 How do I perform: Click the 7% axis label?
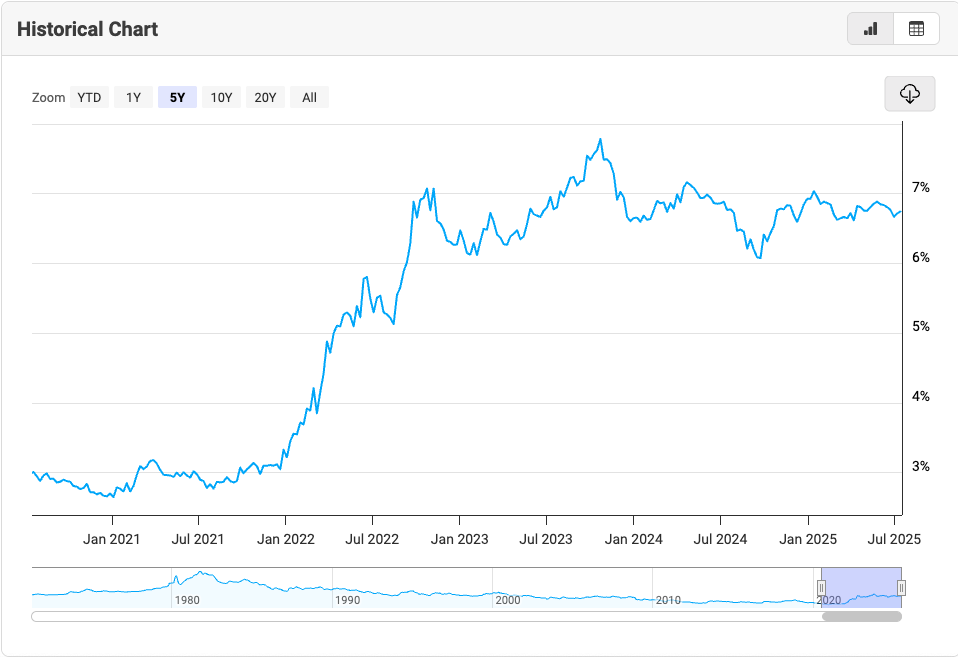[921, 188]
